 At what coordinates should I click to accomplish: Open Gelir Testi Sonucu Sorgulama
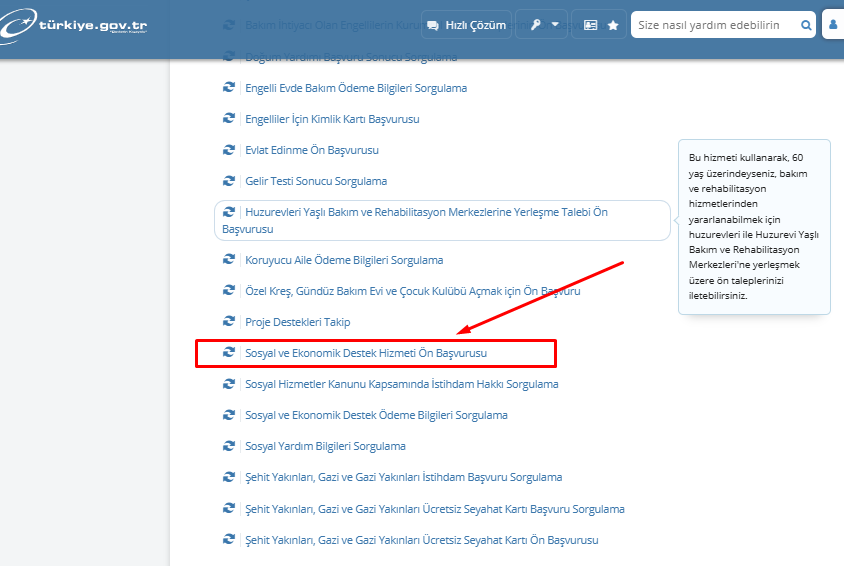316,181
